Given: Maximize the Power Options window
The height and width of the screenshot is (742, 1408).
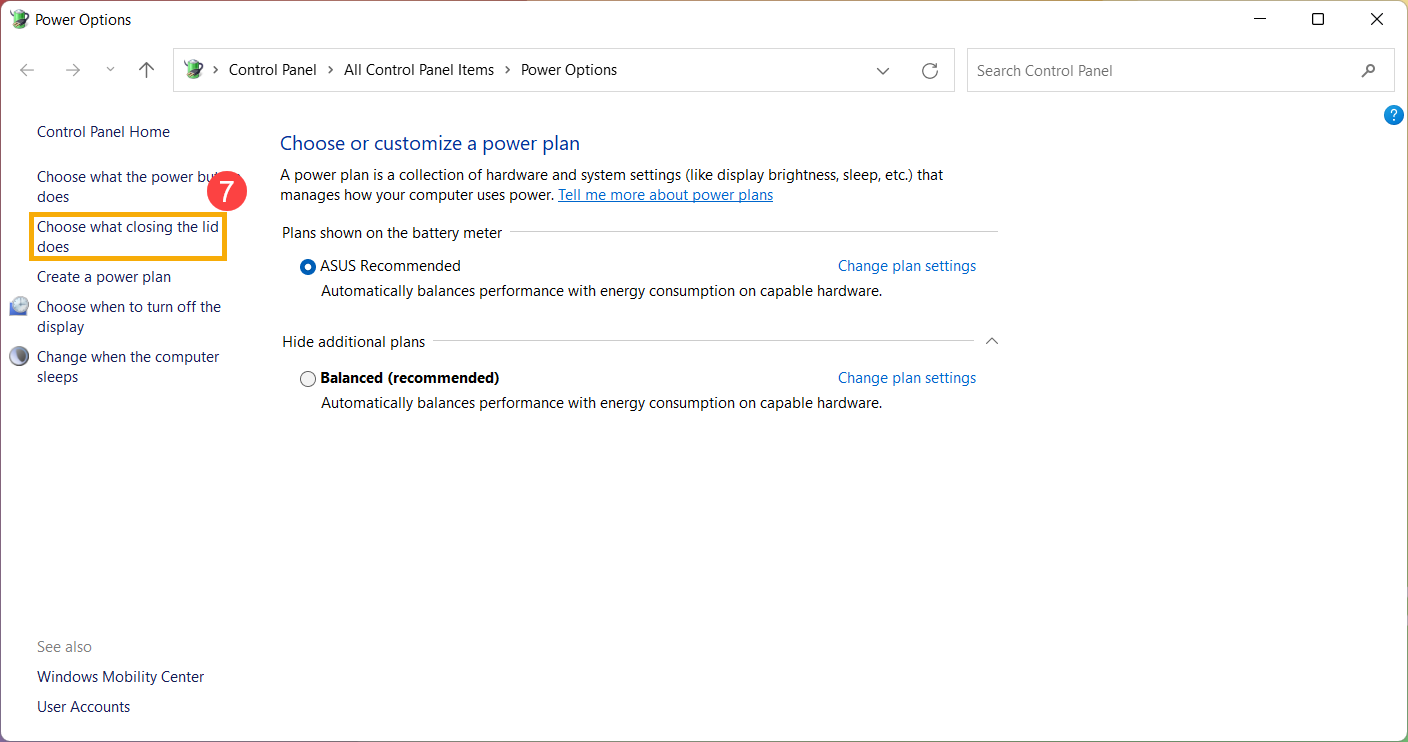Looking at the screenshot, I should click(1318, 19).
